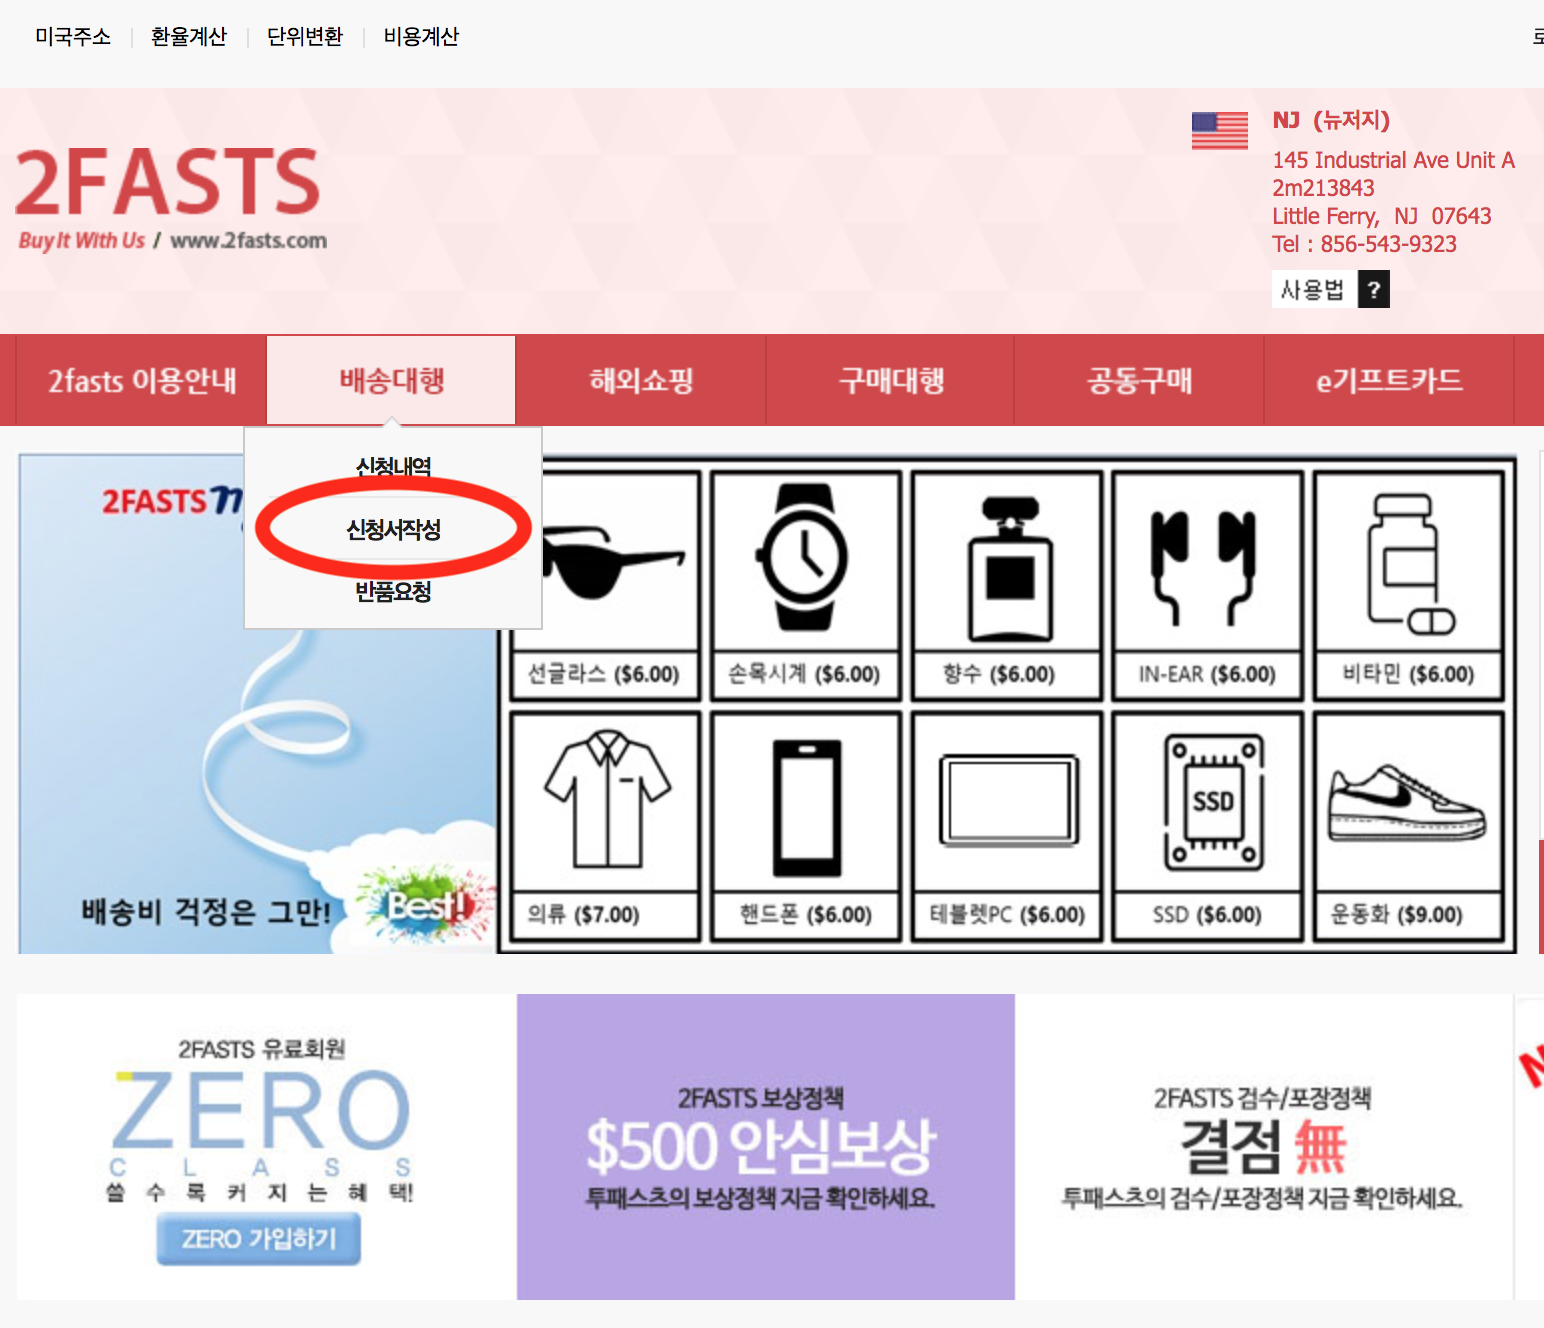Click the Tel : 856-543-9323 number
The width and height of the screenshot is (1544, 1328).
pos(1364,244)
